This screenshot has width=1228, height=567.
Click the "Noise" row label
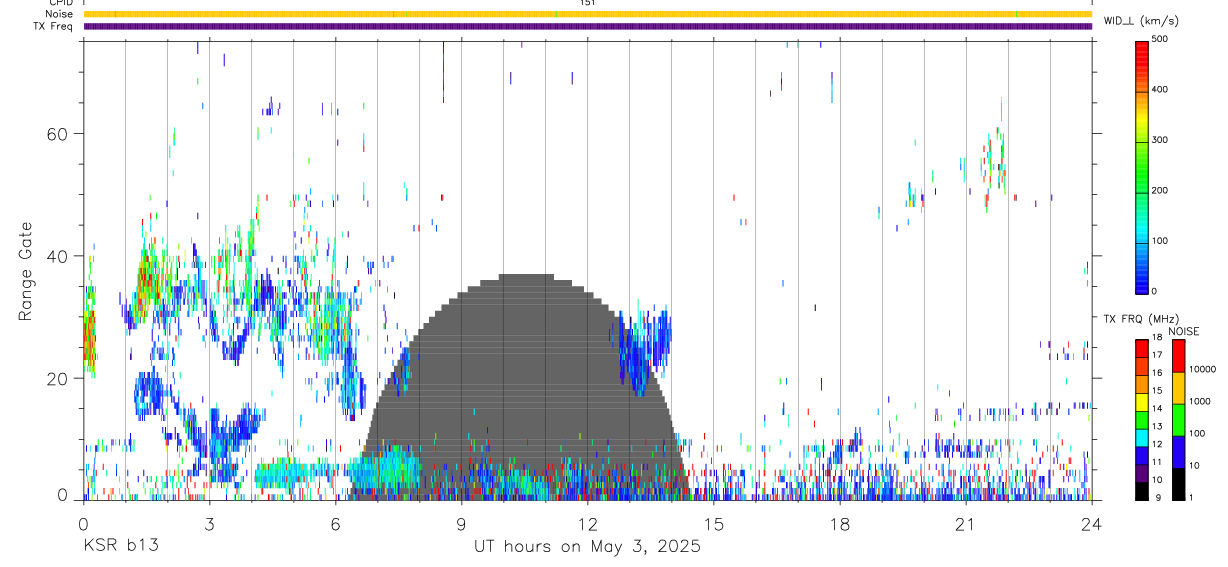[x=59, y=14]
